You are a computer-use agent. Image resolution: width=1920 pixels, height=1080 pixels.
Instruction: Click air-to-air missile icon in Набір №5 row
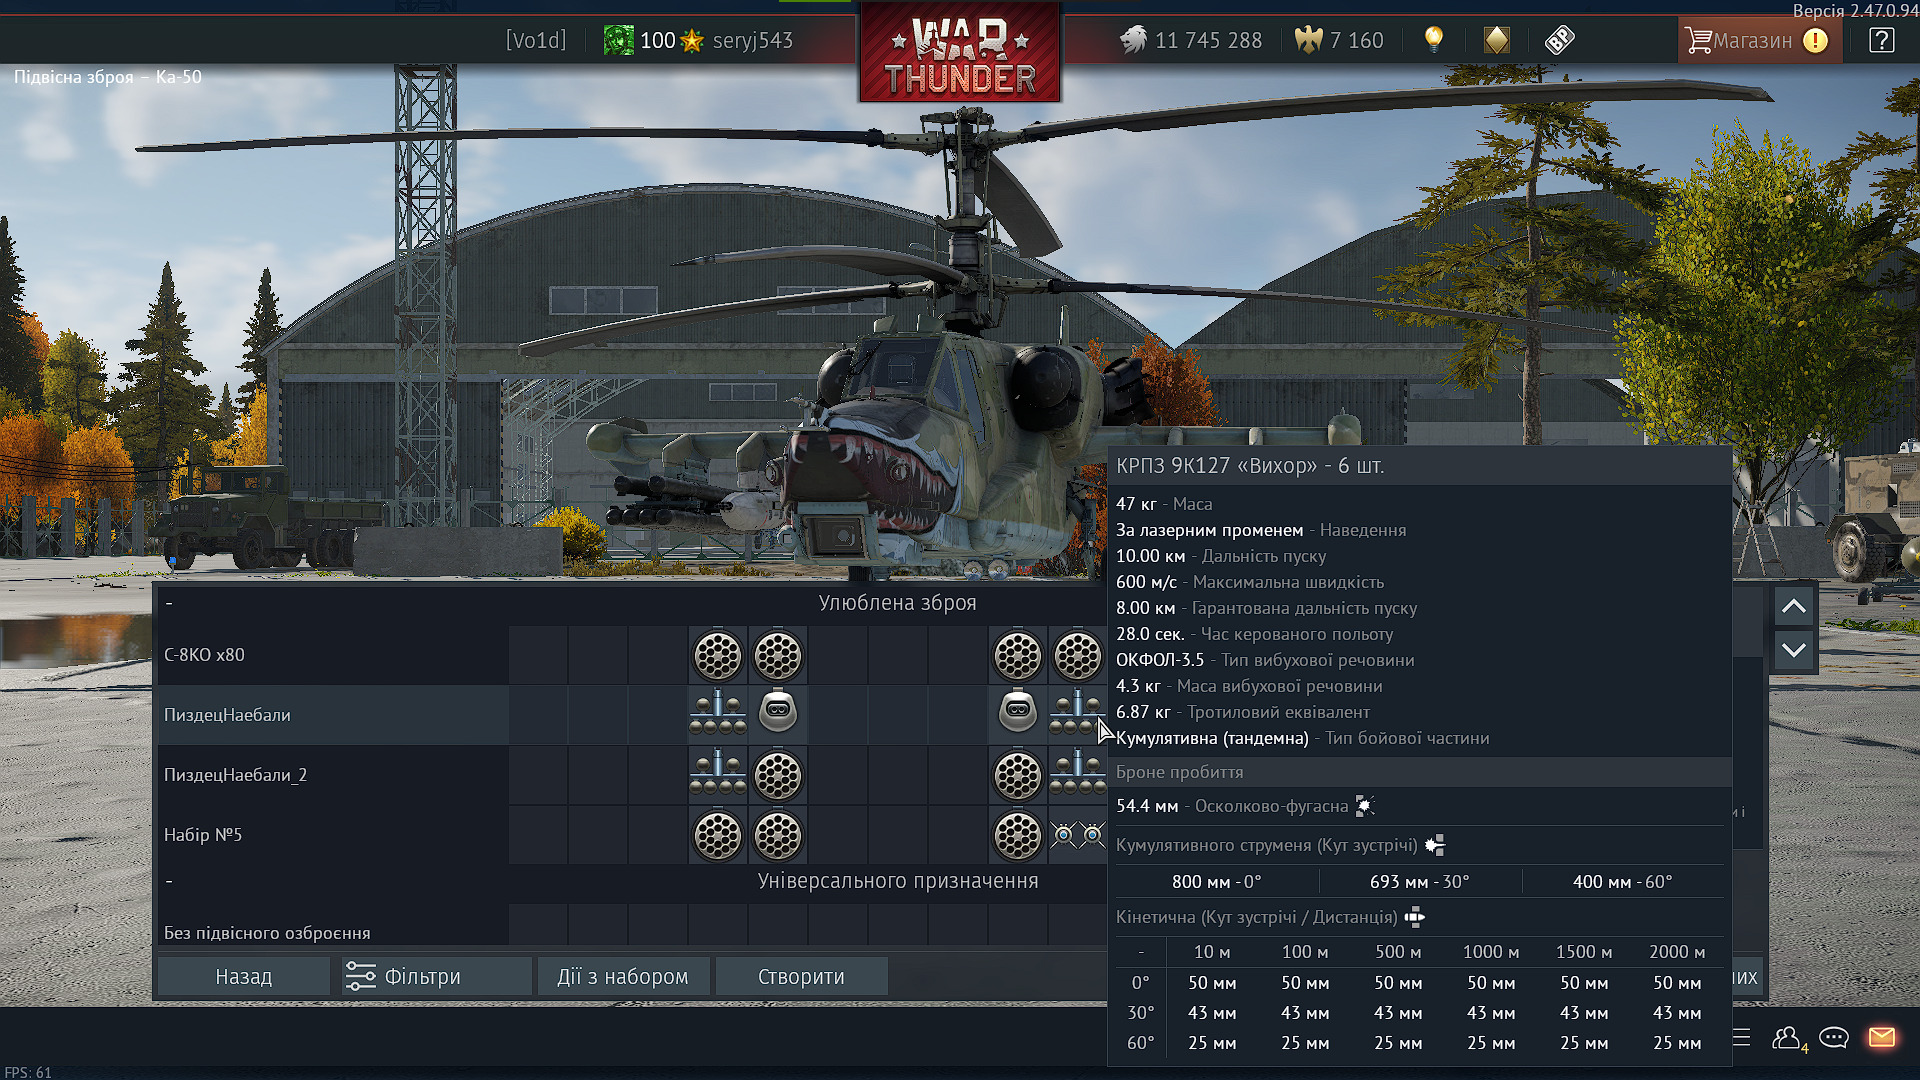tap(1078, 835)
